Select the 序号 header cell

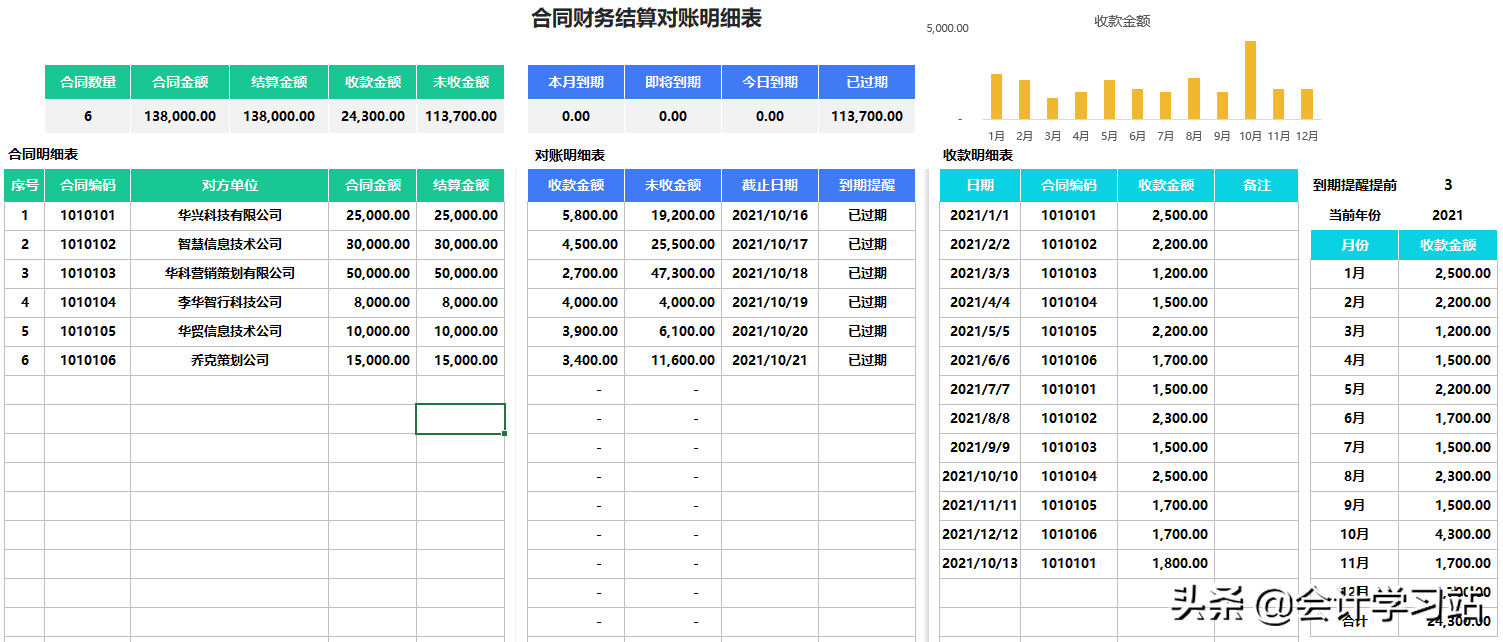pyautogui.click(x=24, y=185)
